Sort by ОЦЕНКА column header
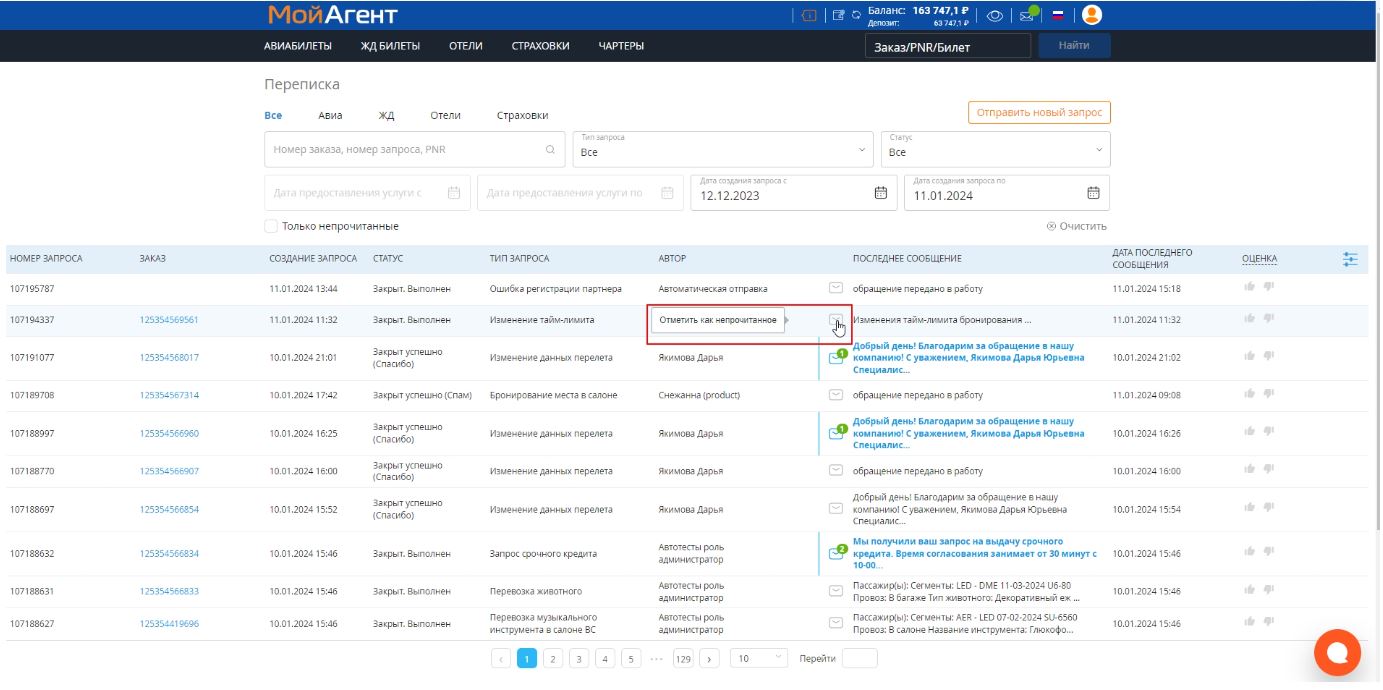 click(1259, 259)
